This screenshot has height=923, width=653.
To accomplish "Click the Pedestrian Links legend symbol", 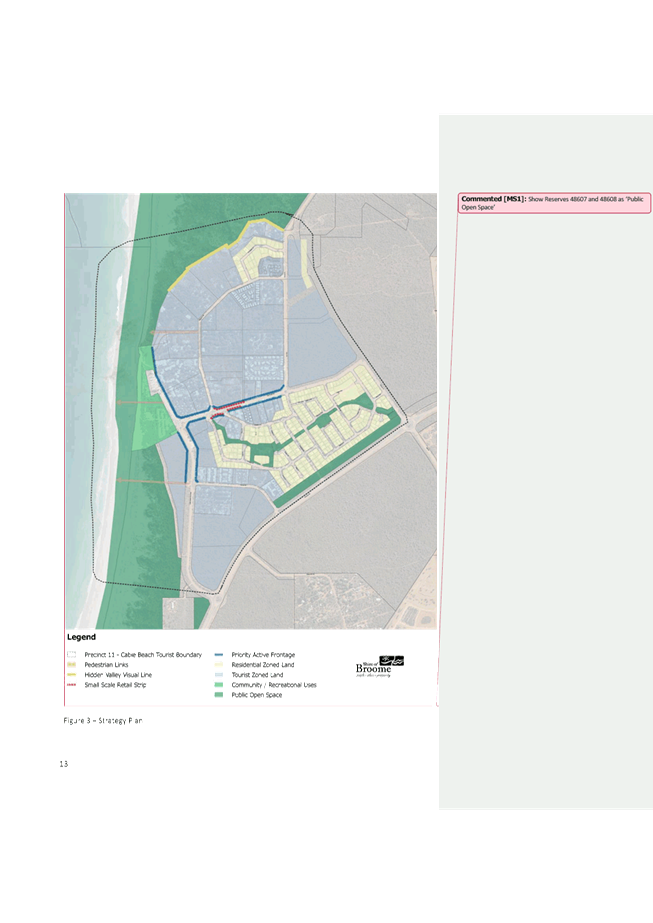I will pyautogui.click(x=71, y=665).
